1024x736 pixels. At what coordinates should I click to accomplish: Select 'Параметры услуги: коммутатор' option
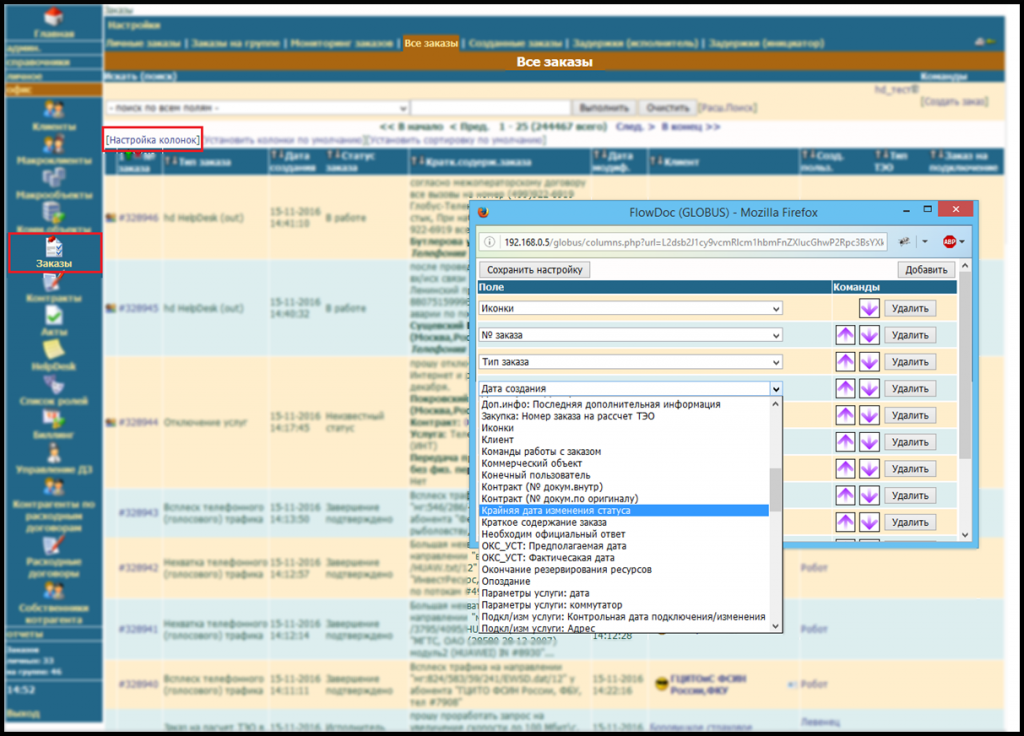(624, 605)
